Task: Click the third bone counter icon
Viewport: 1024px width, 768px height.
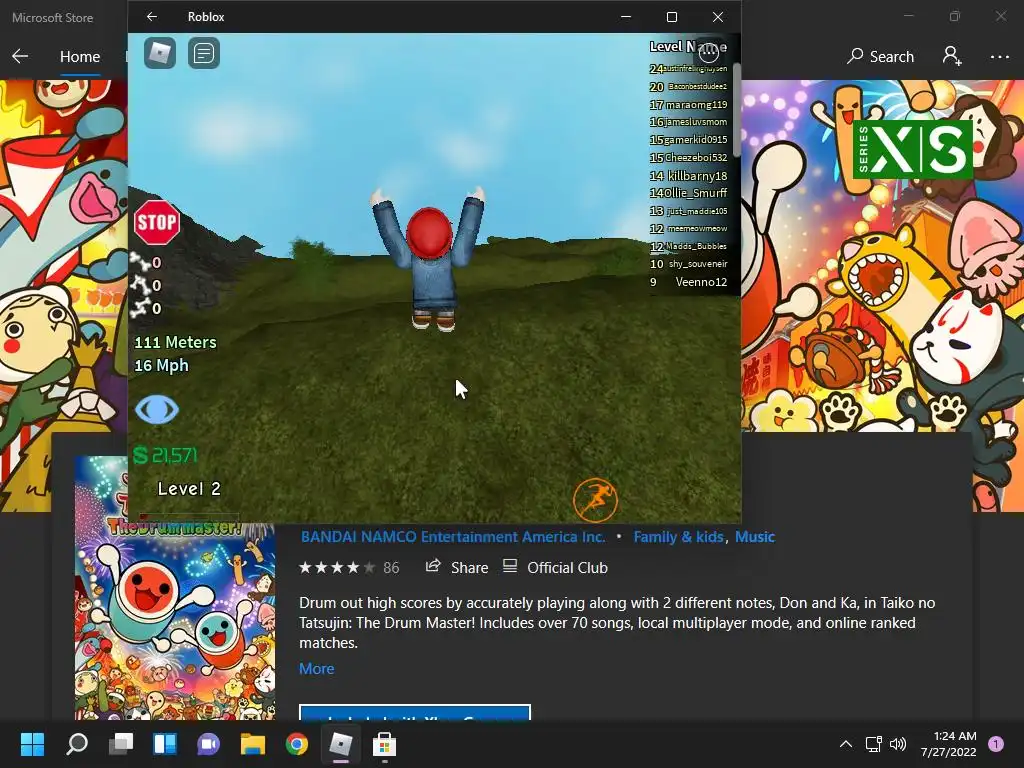Action: coord(139,308)
